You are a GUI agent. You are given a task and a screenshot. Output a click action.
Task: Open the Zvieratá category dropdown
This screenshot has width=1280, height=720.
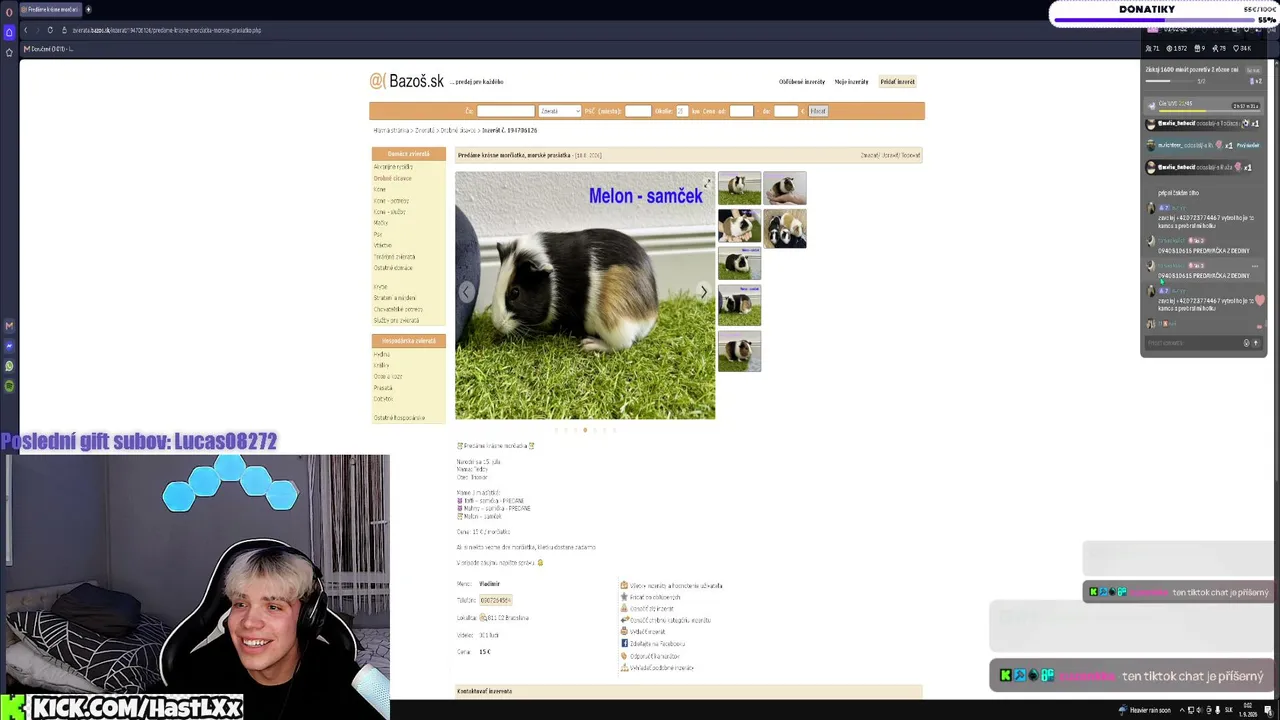click(559, 111)
